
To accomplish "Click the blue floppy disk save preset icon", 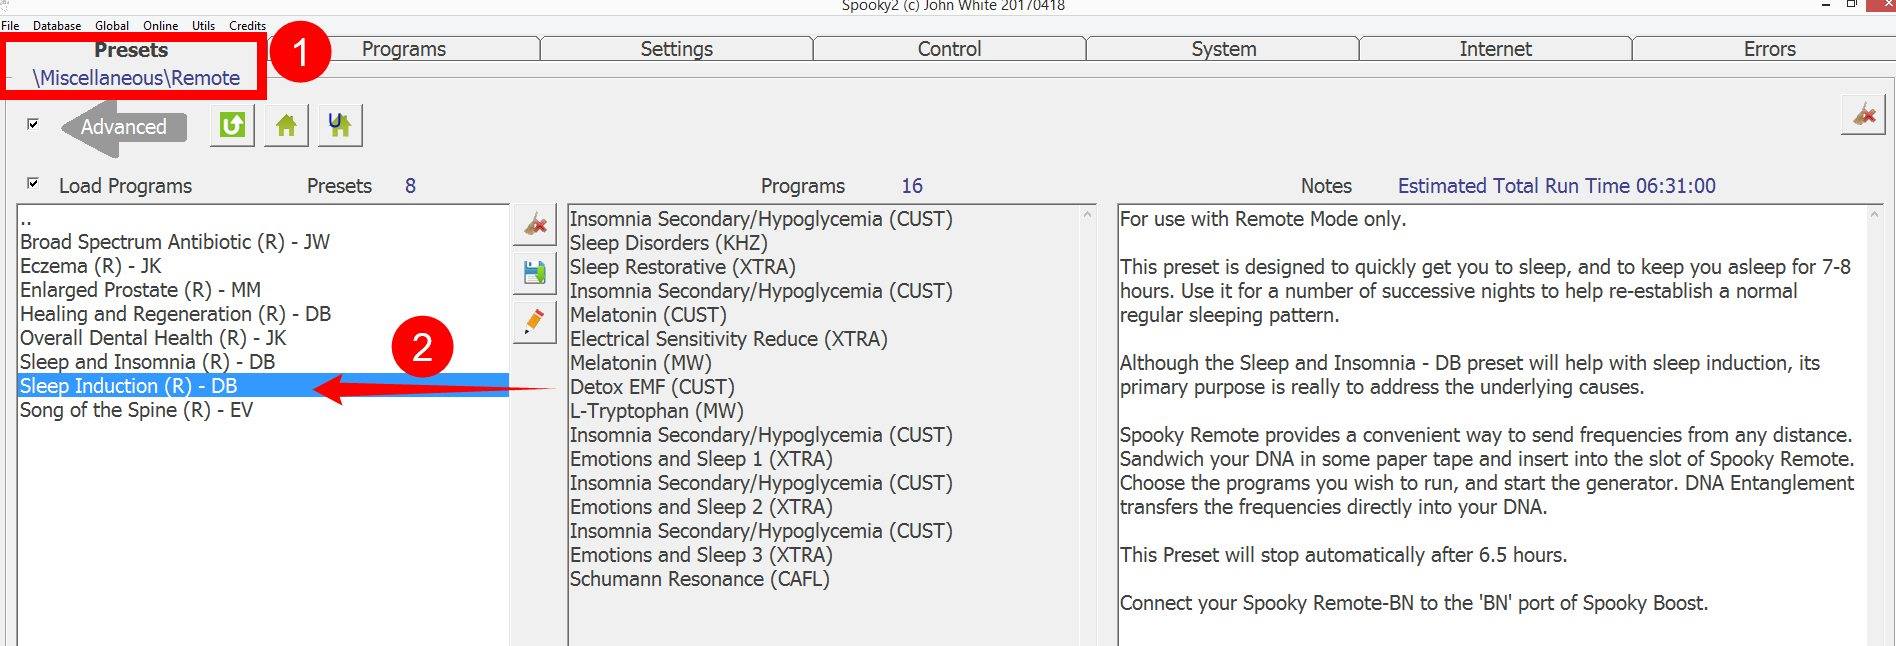I will (x=535, y=272).
